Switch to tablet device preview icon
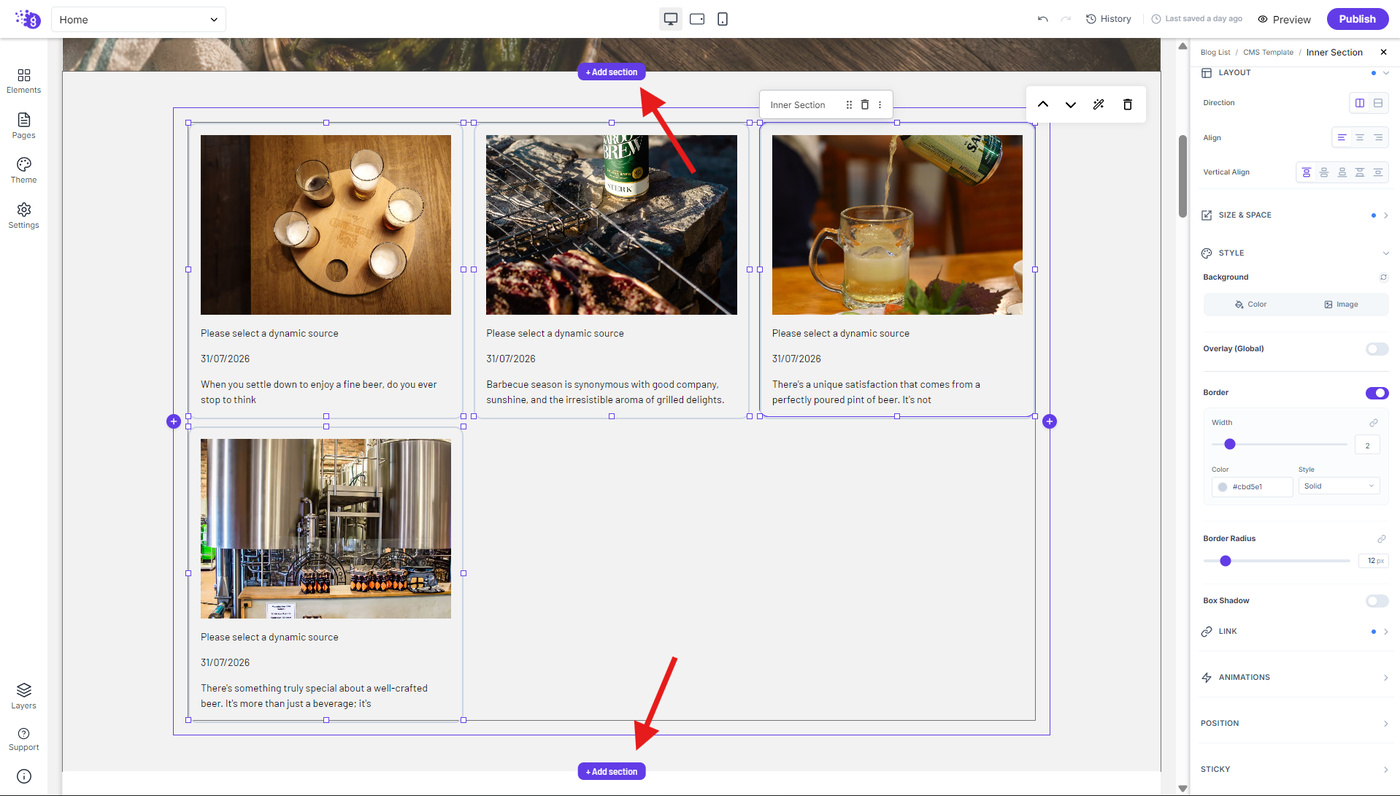Image resolution: width=1400 pixels, height=796 pixels. pyautogui.click(x=697, y=19)
